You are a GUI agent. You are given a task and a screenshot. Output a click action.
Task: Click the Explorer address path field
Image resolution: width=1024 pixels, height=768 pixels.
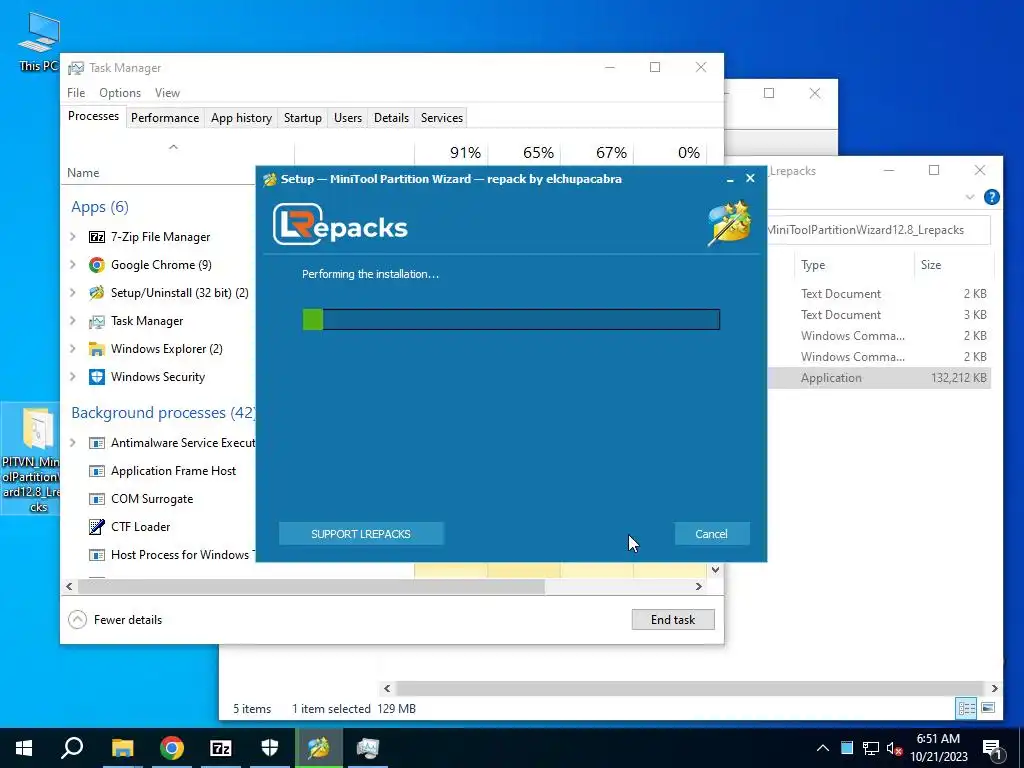[878, 230]
